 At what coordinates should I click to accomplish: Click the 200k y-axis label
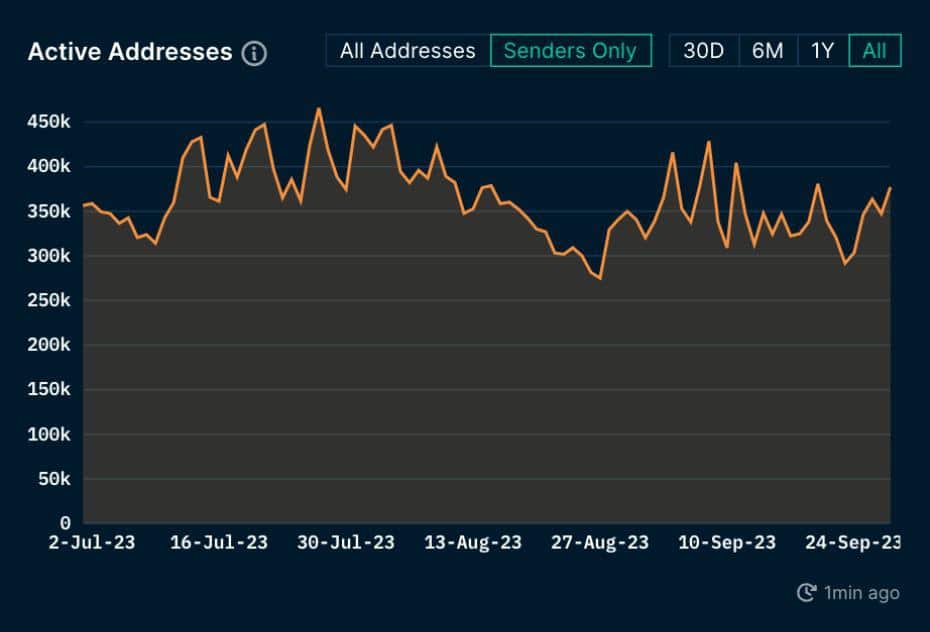49,345
